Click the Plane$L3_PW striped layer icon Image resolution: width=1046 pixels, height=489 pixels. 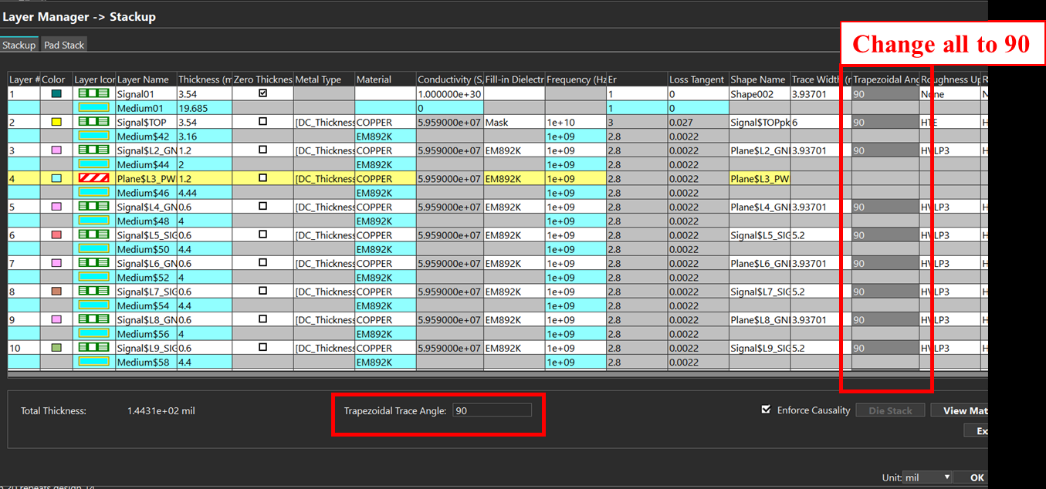point(94,178)
